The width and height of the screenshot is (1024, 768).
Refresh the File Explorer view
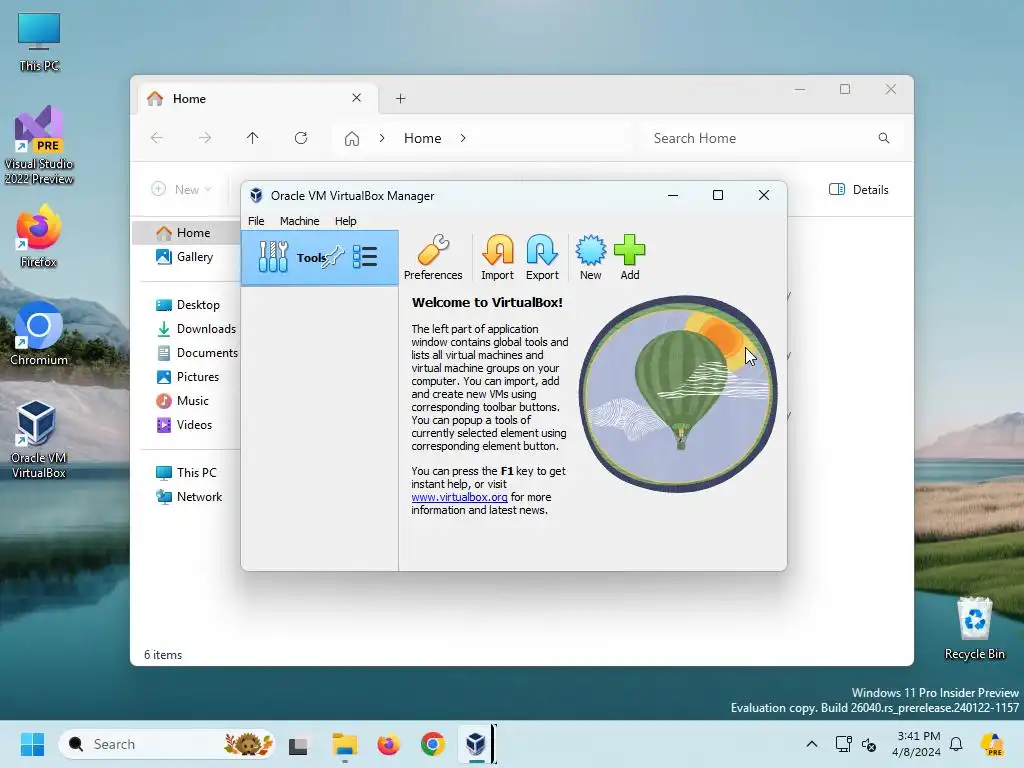pyautogui.click(x=300, y=138)
